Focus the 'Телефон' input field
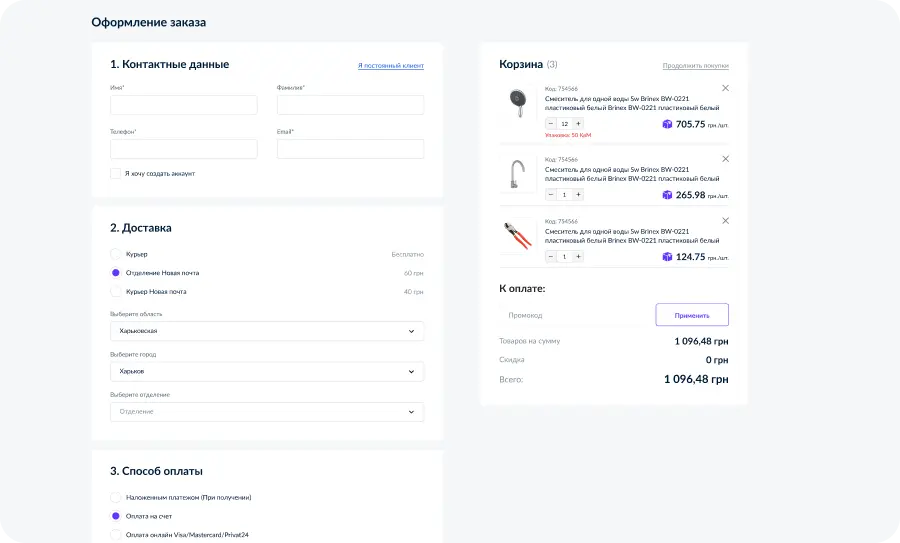 point(184,149)
